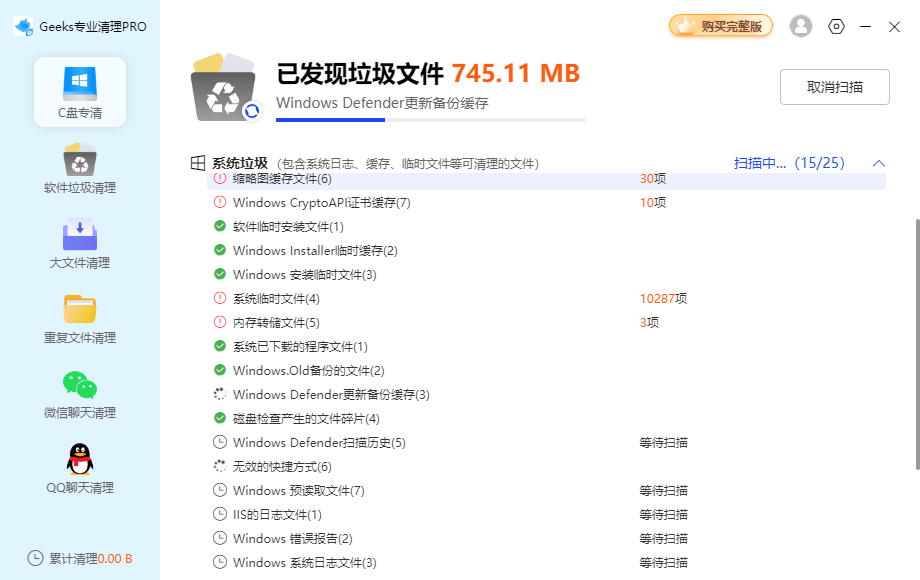Viewport: 920px width, 580px height.
Task: Click green check beside Windows.Old备份的文件
Action: click(x=219, y=370)
